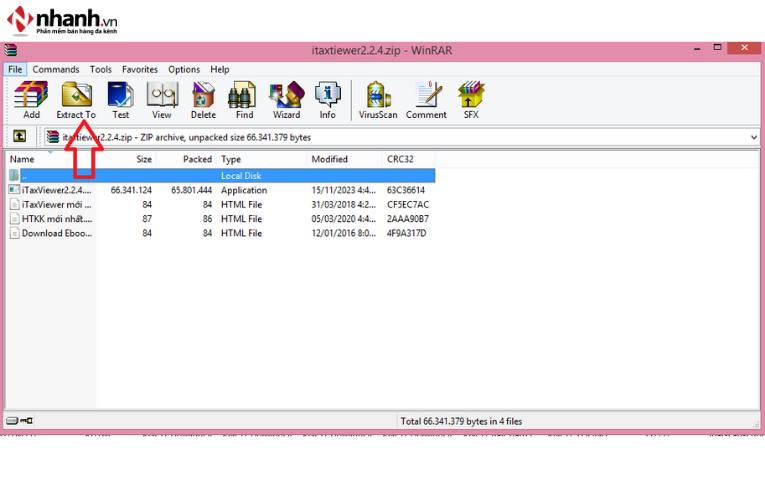Click the CRC32 value 2AAA90B7
This screenshot has width=765, height=478.
408,219
